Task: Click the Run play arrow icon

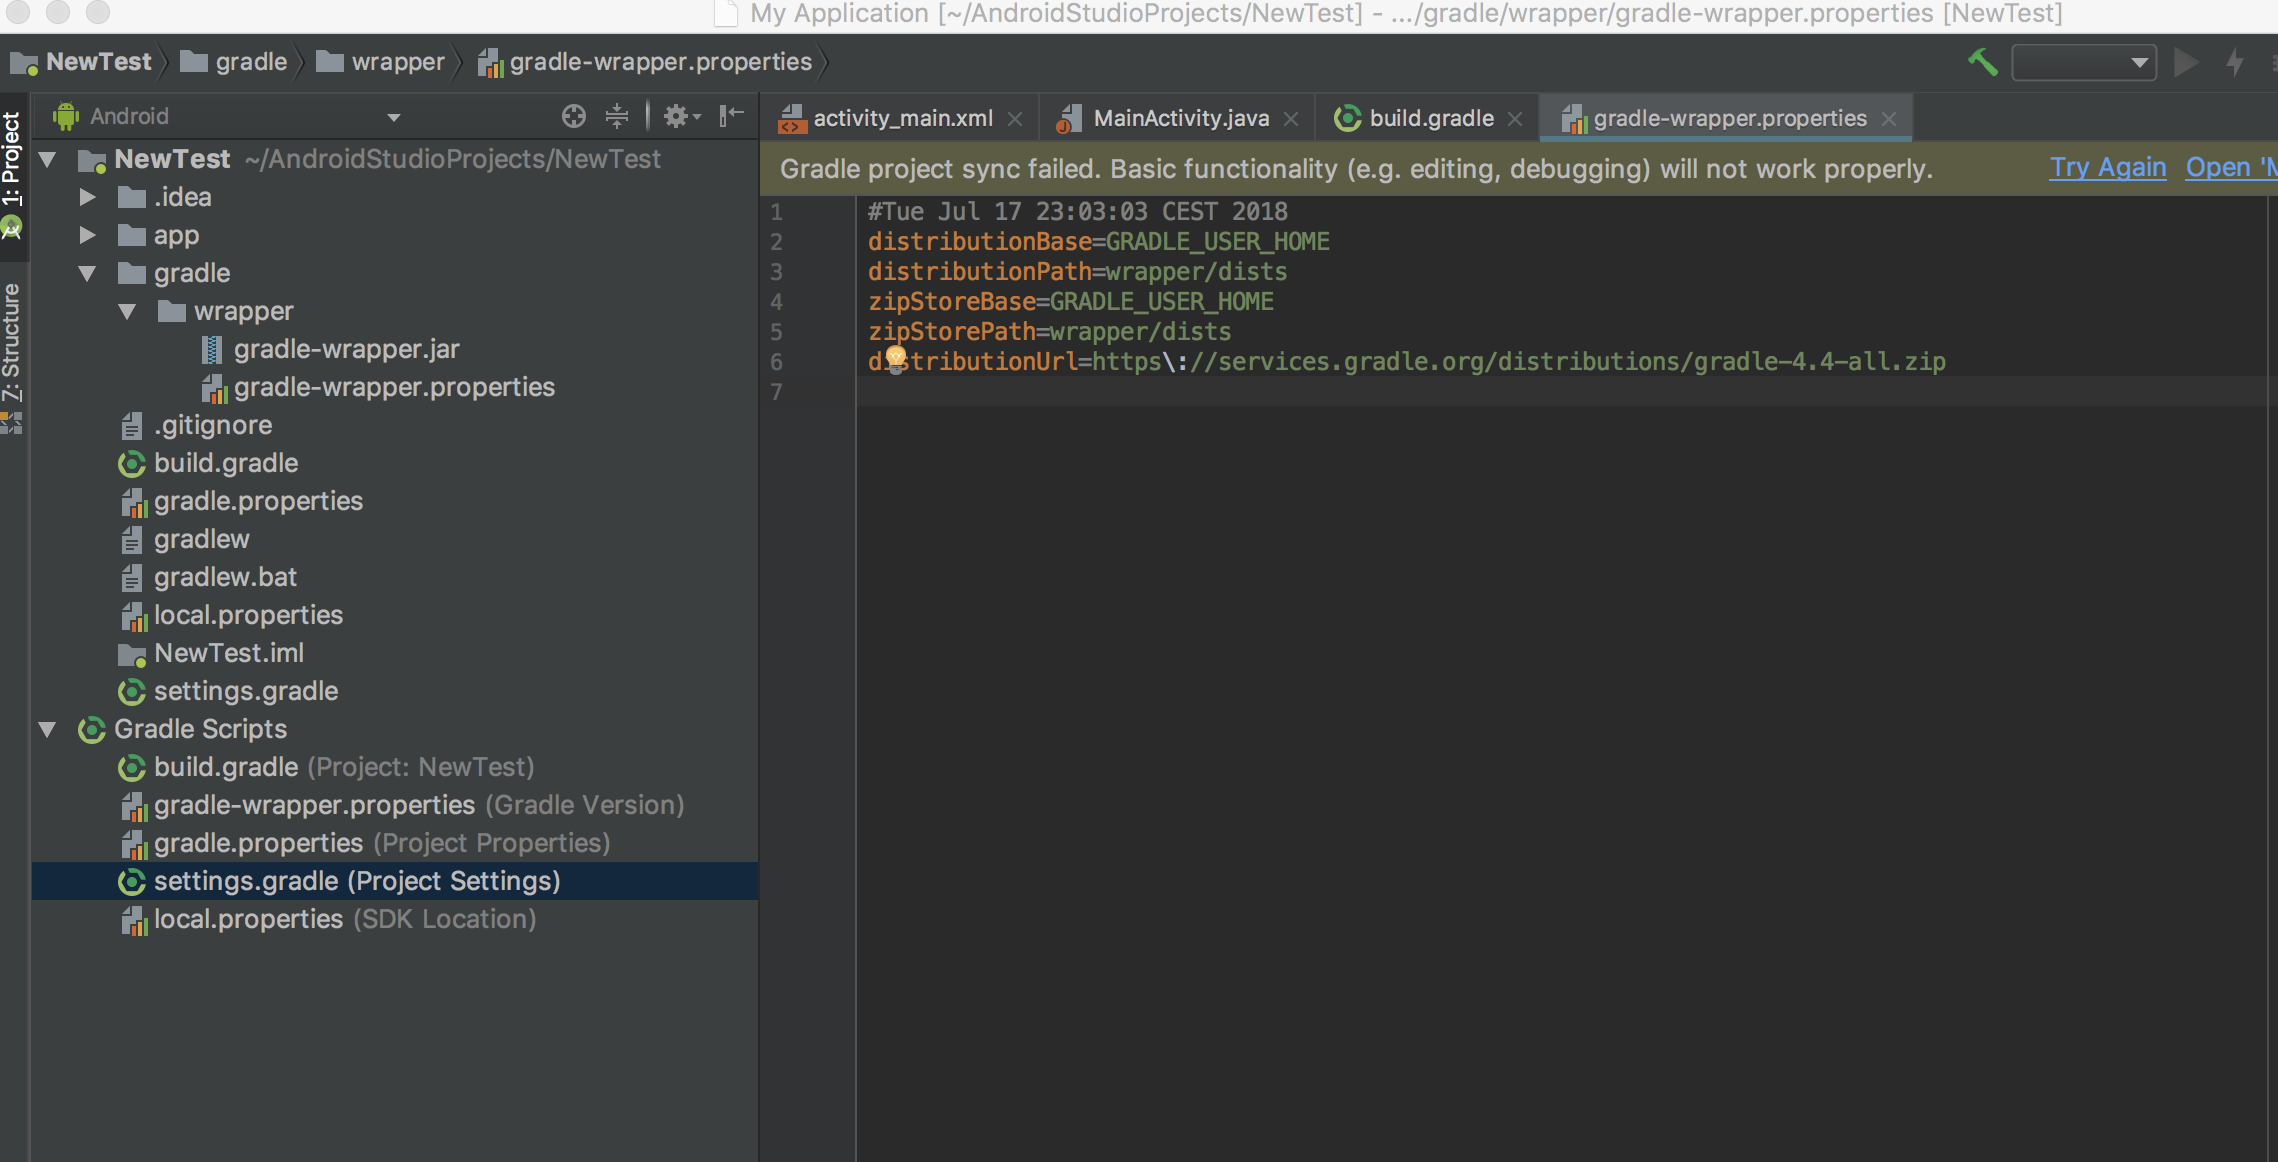Action: pyautogui.click(x=2186, y=62)
